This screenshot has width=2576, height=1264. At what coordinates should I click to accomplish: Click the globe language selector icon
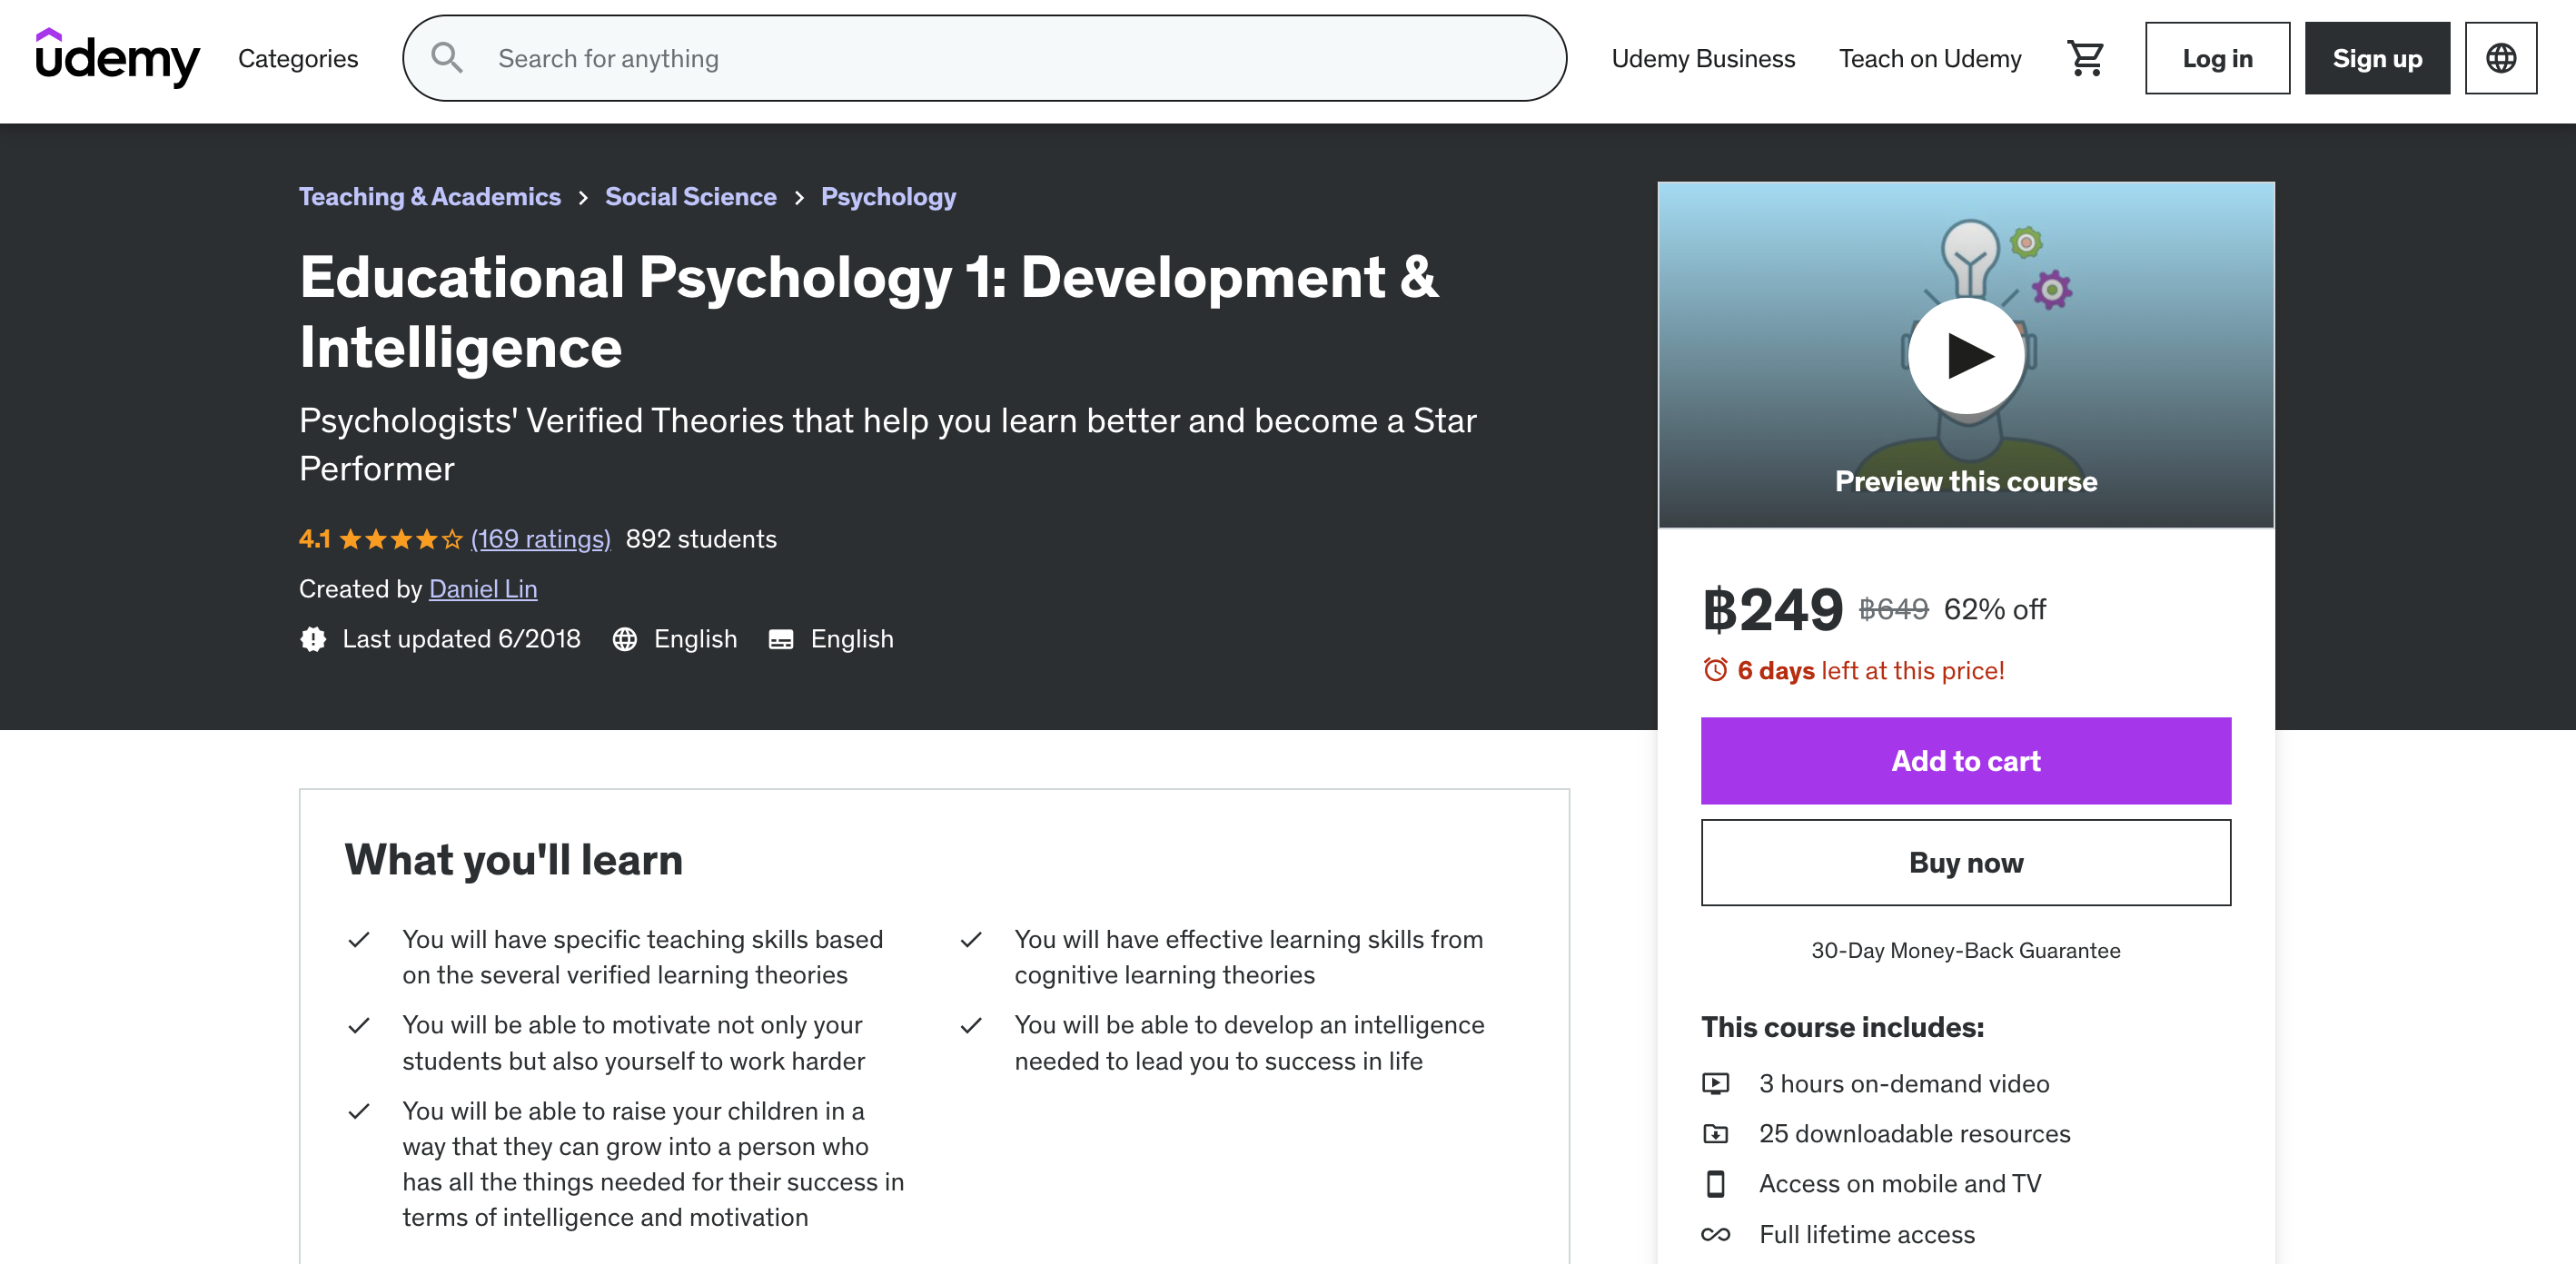tap(2500, 58)
